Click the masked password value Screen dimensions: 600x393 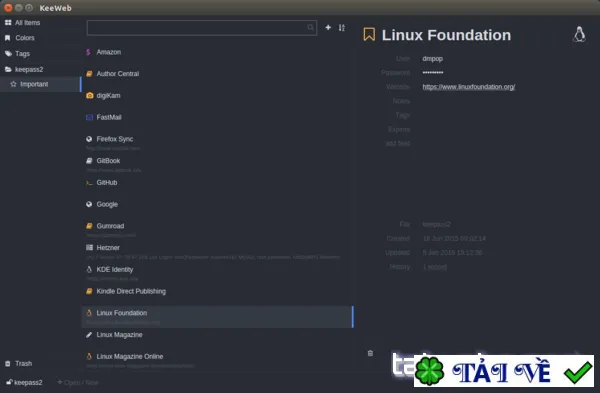(433, 72)
